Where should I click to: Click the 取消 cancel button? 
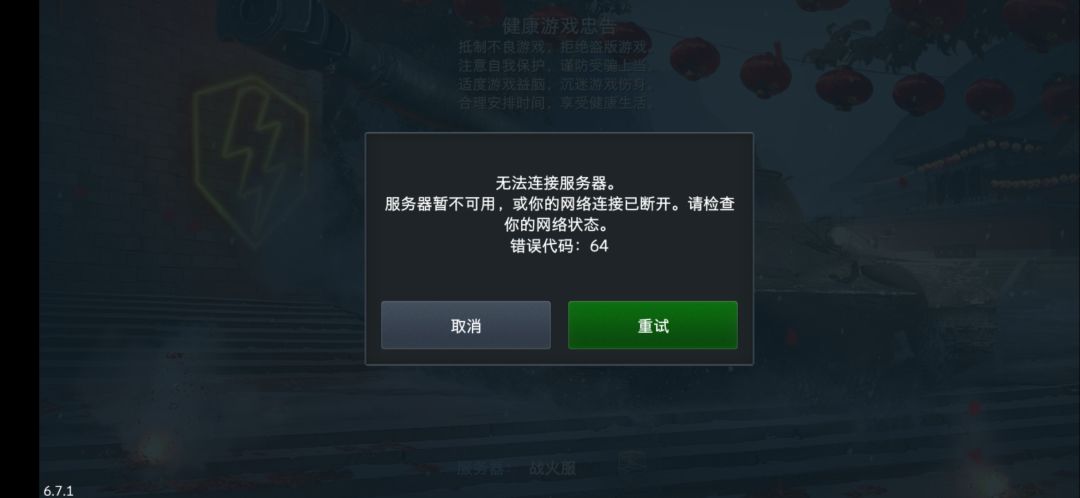(x=466, y=325)
